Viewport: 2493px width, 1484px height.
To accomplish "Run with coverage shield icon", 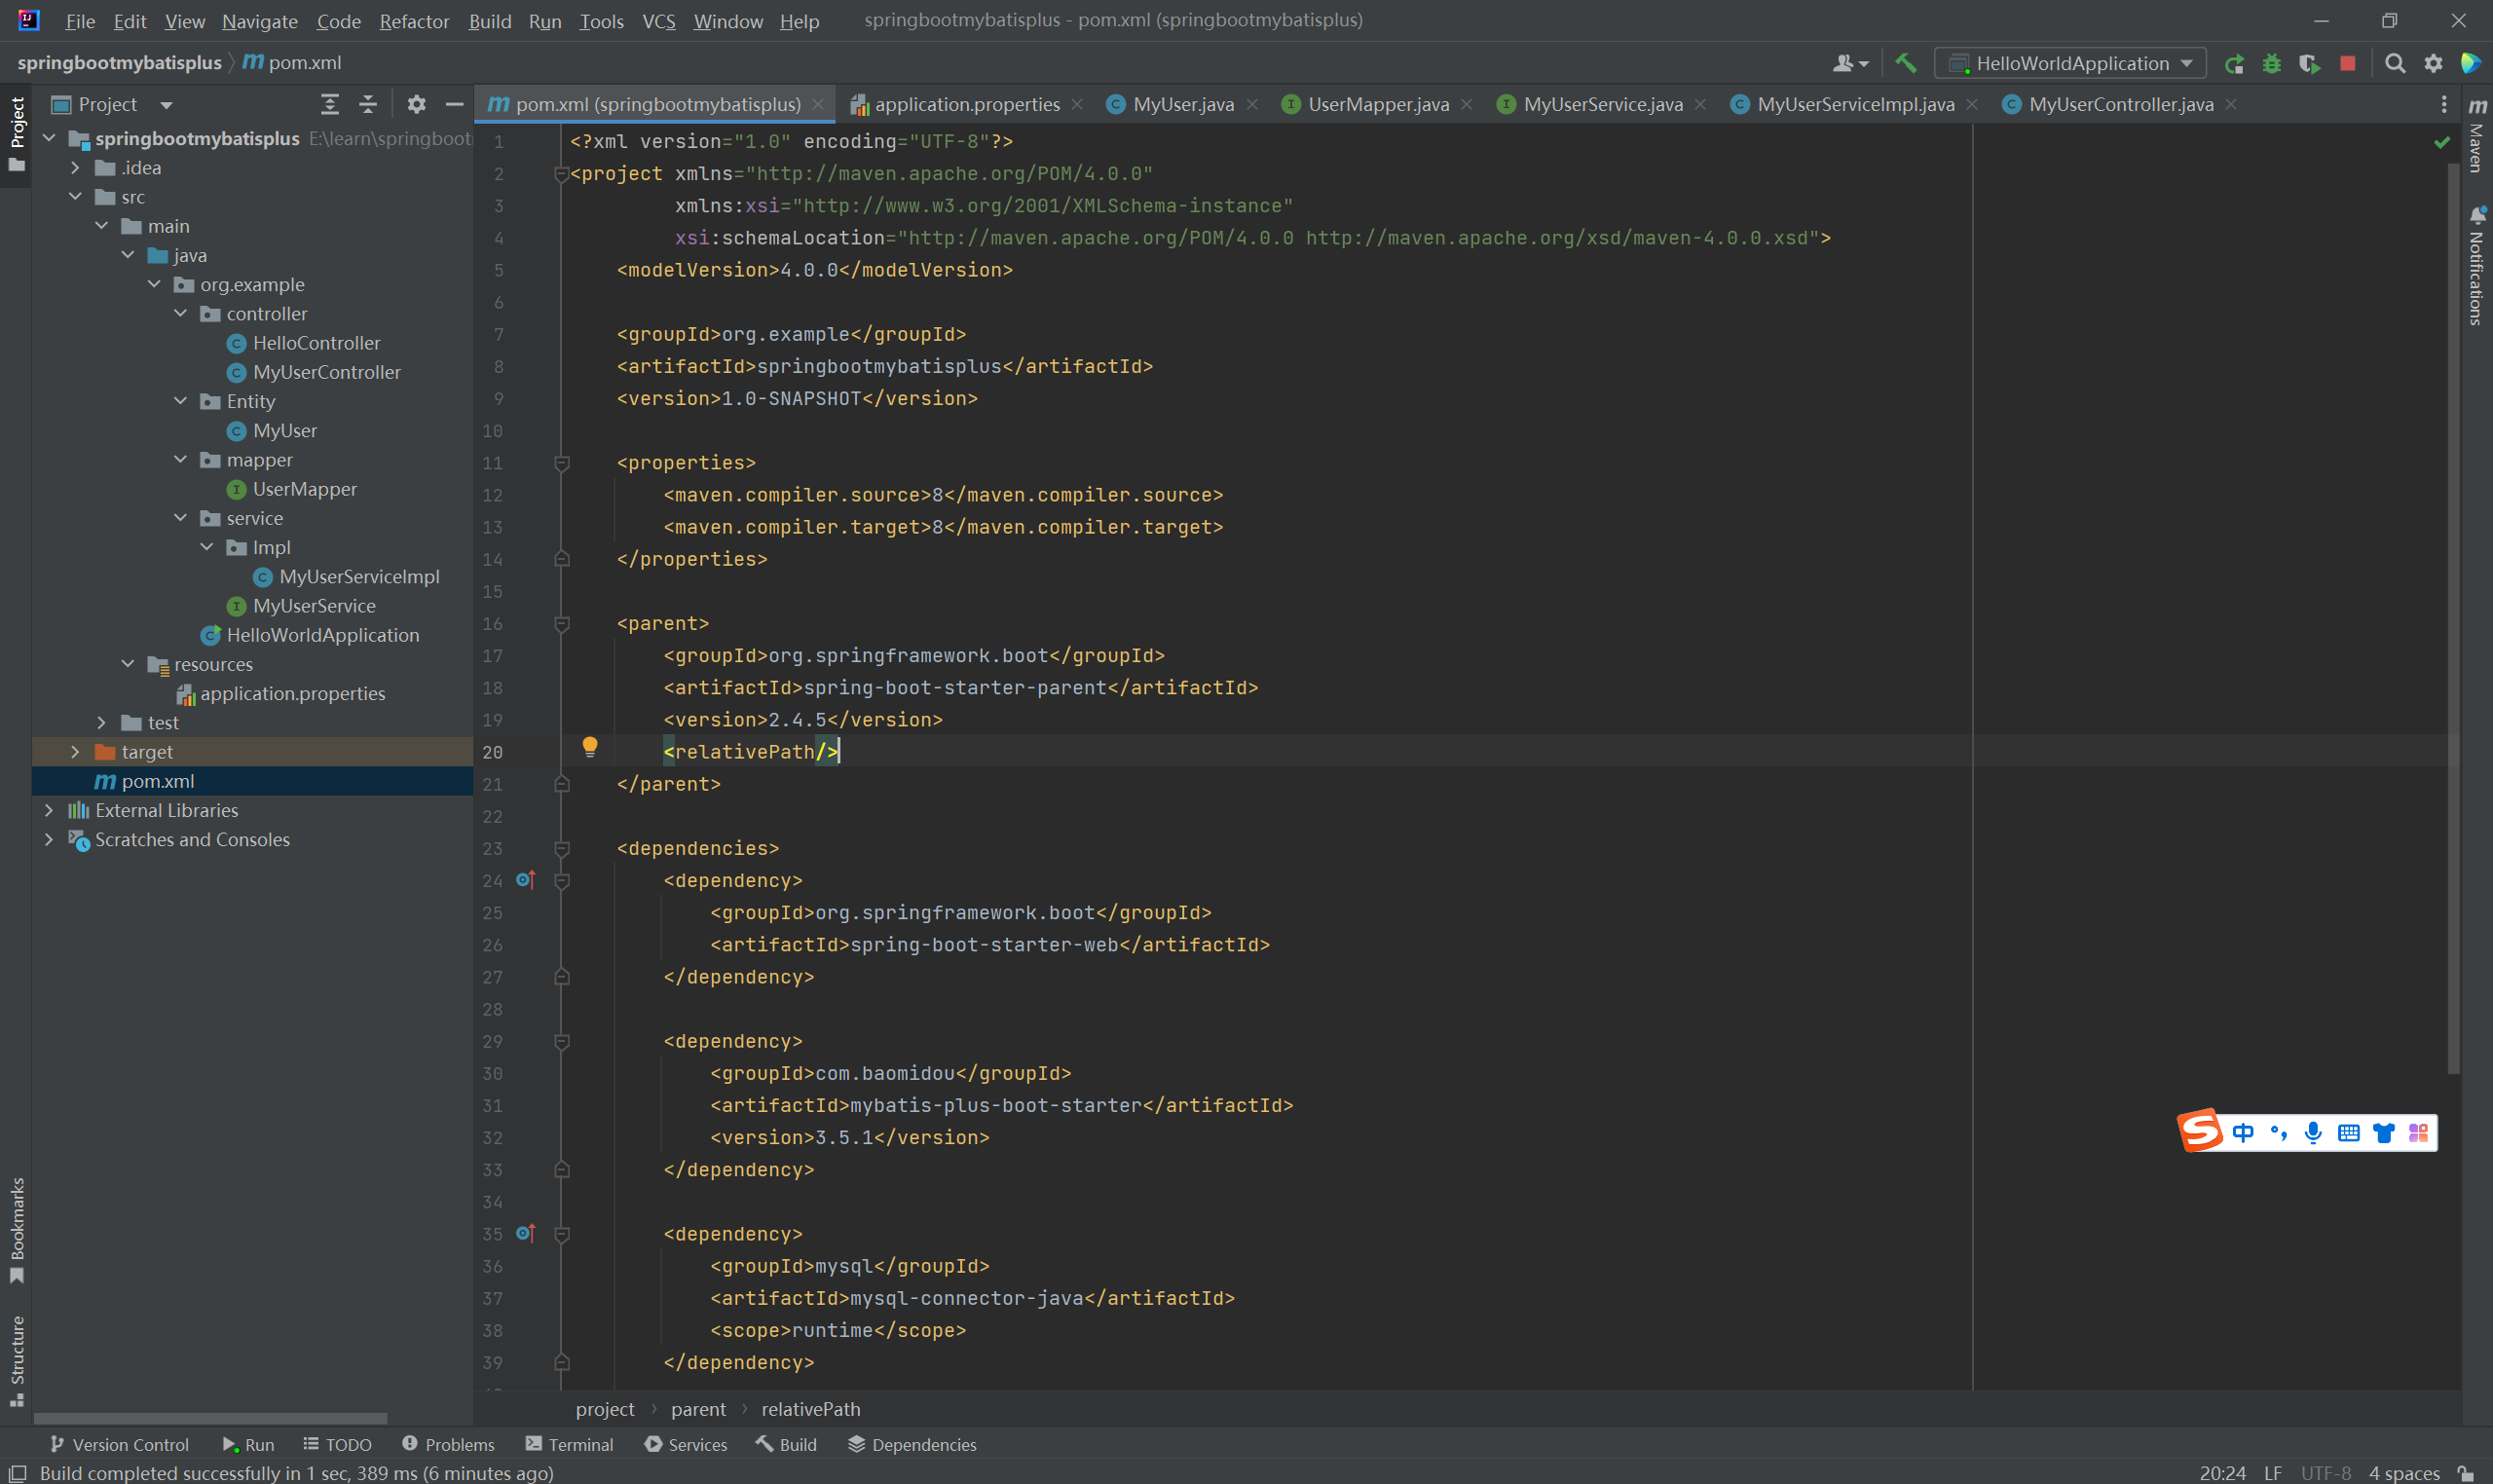I will pyautogui.click(x=2309, y=63).
